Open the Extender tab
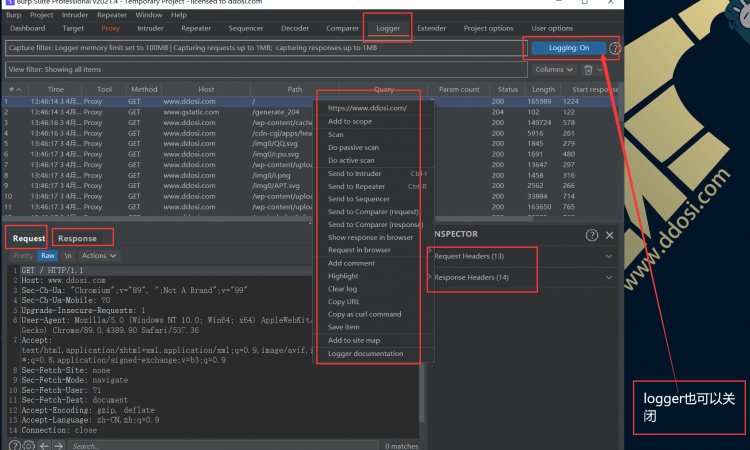750x450 pixels. (x=432, y=29)
